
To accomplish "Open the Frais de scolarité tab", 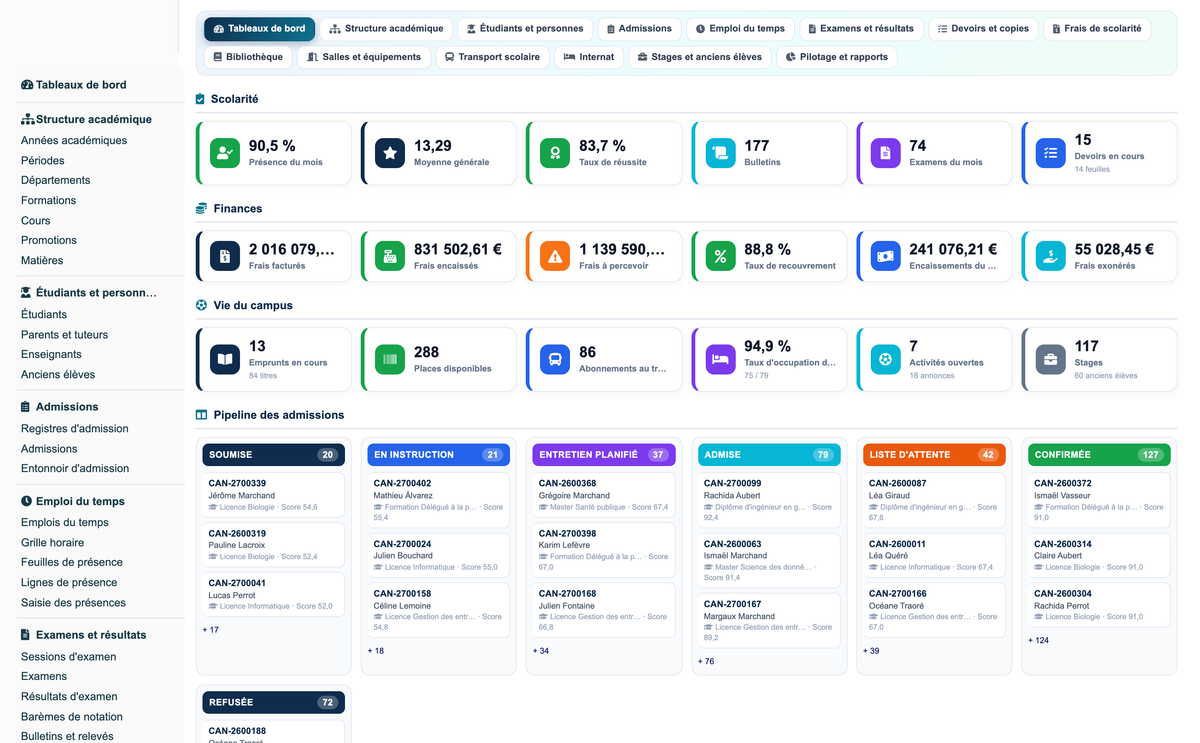I will [1096, 29].
